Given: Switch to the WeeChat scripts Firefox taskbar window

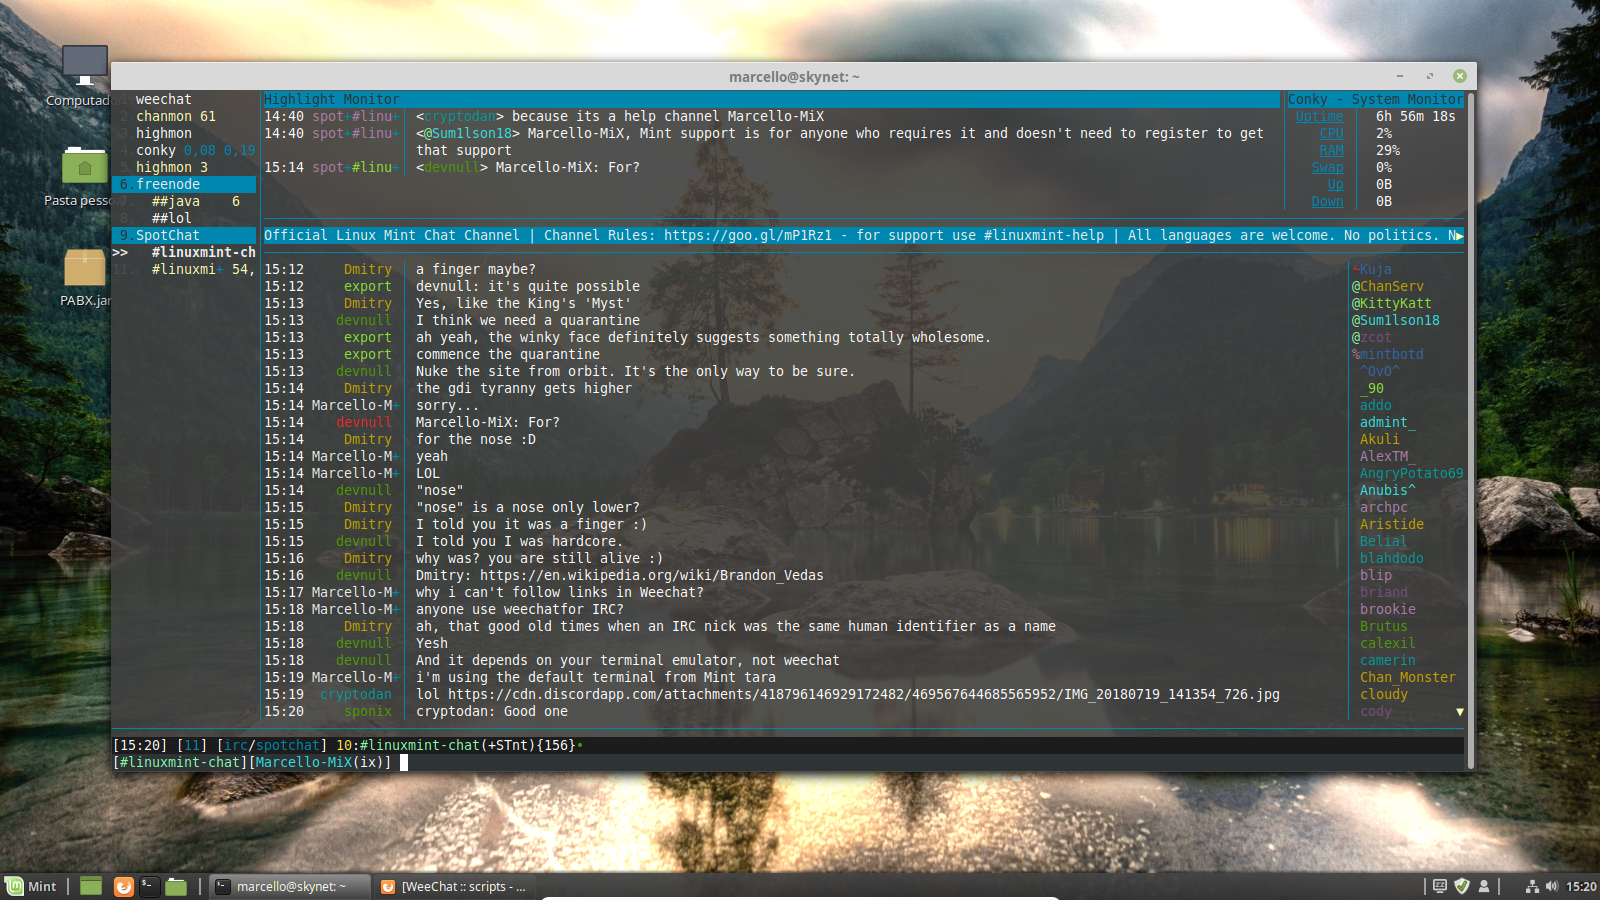Looking at the screenshot, I should [454, 886].
